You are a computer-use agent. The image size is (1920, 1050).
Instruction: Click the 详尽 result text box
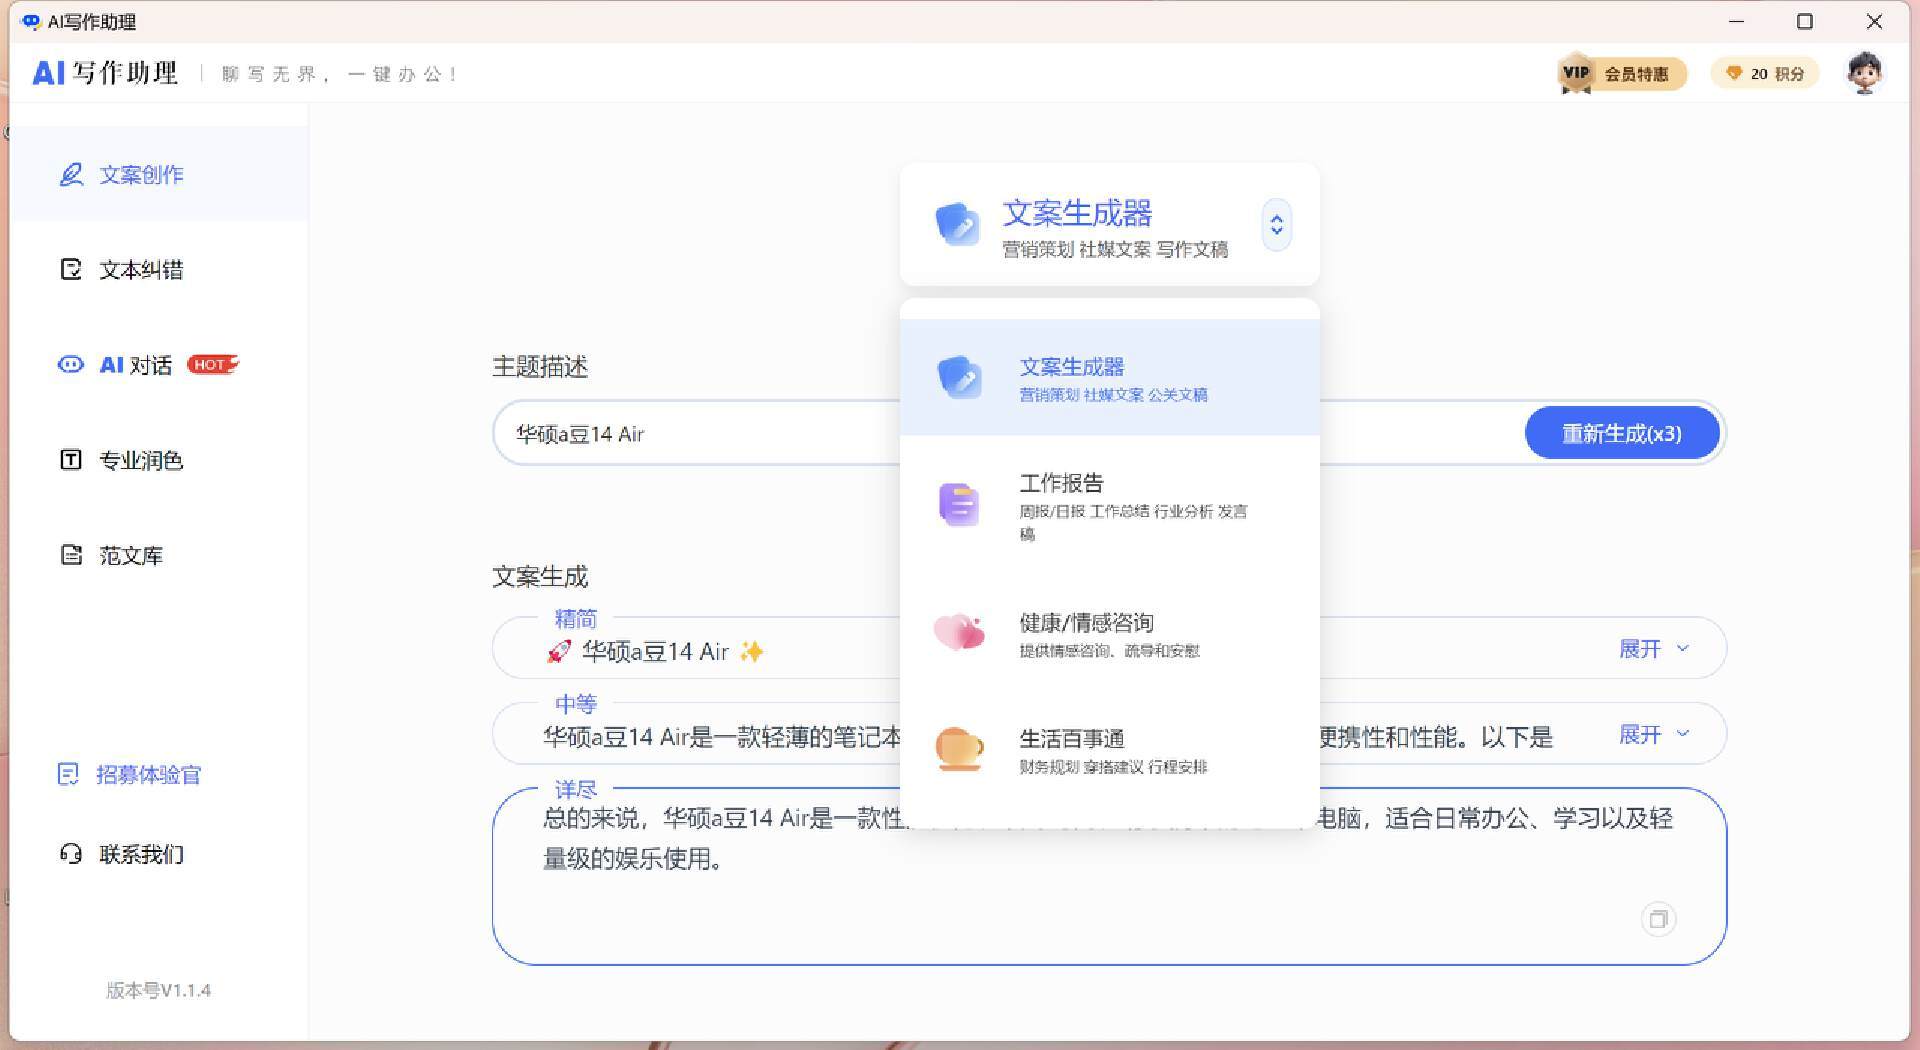coord(1109,876)
